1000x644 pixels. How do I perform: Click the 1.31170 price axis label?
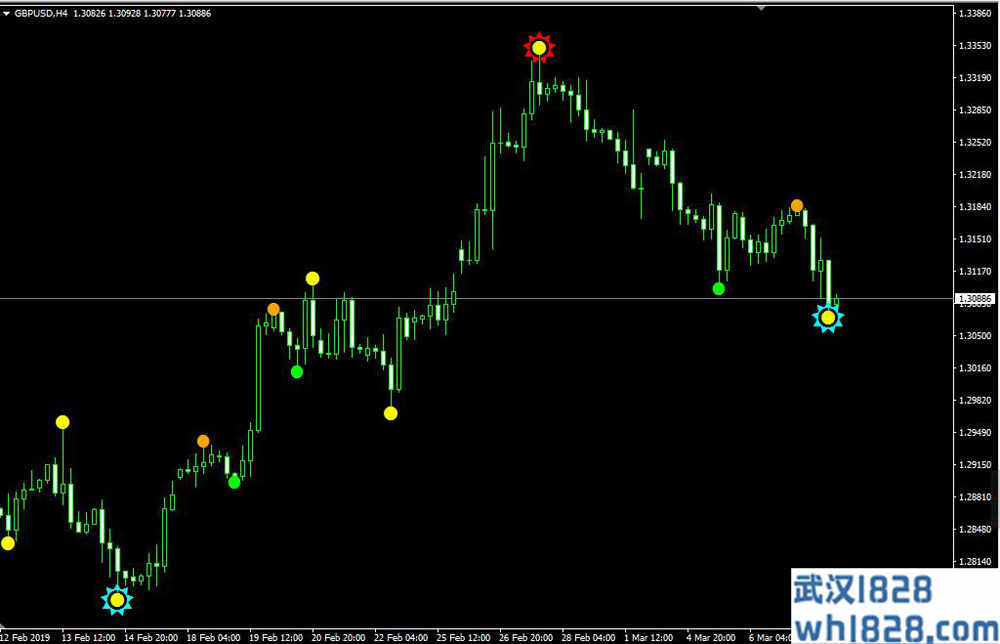[975, 272]
